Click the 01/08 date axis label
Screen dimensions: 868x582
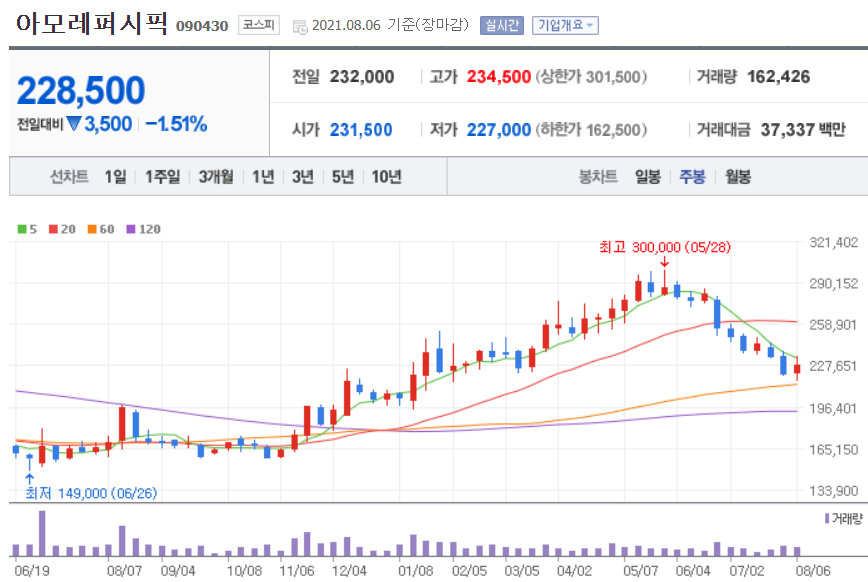[x=416, y=571]
